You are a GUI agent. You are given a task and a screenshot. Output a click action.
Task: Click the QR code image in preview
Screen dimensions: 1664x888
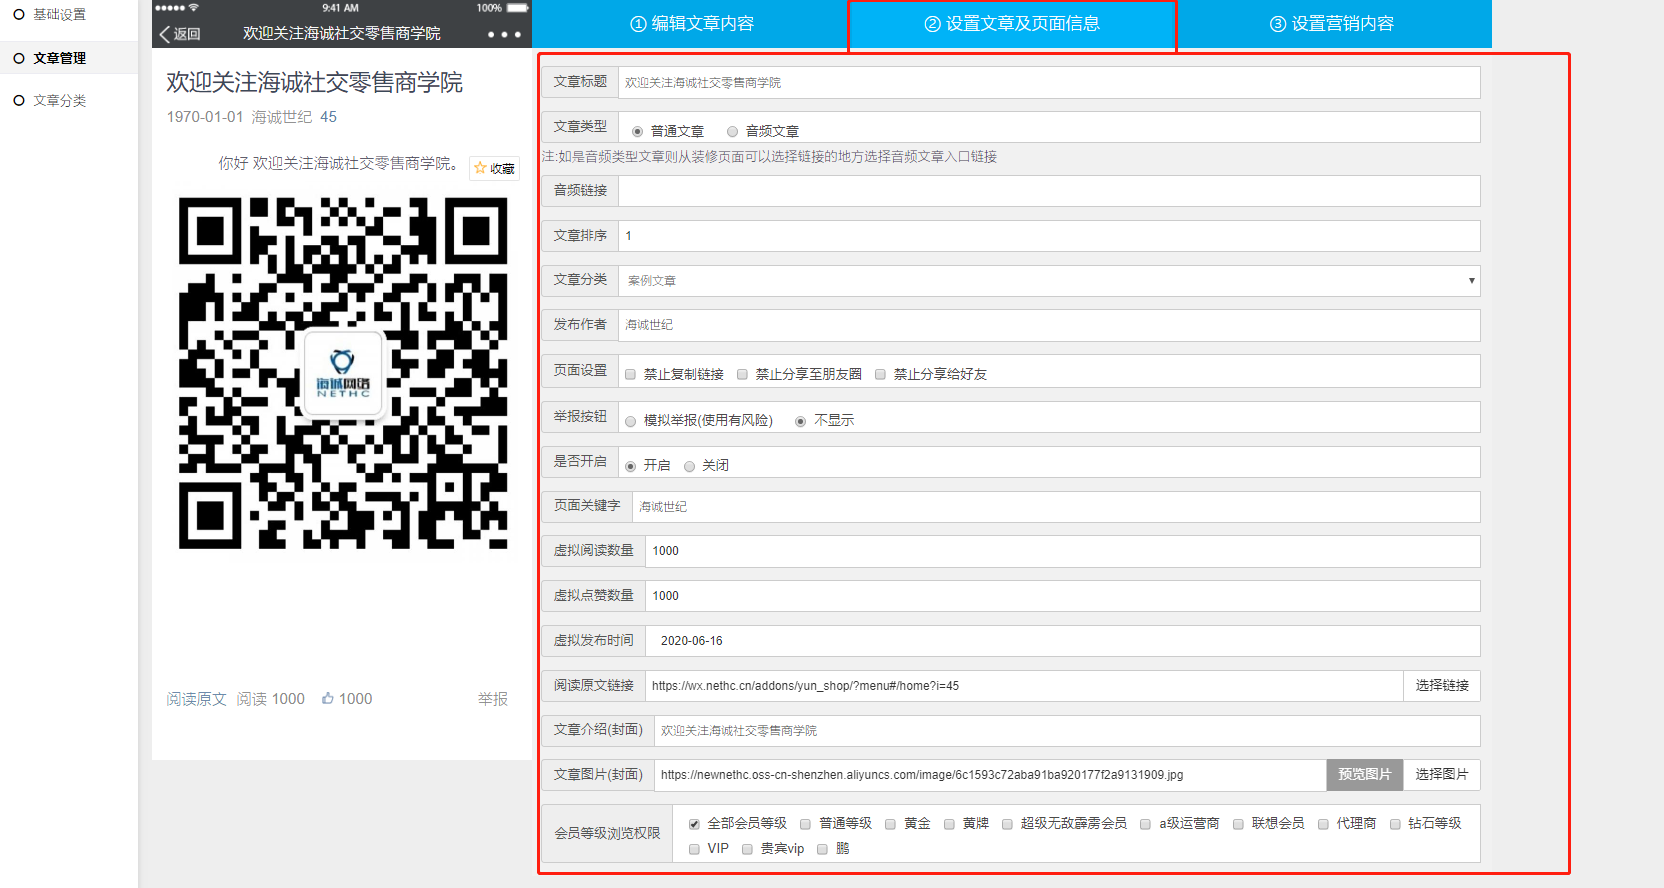point(343,373)
